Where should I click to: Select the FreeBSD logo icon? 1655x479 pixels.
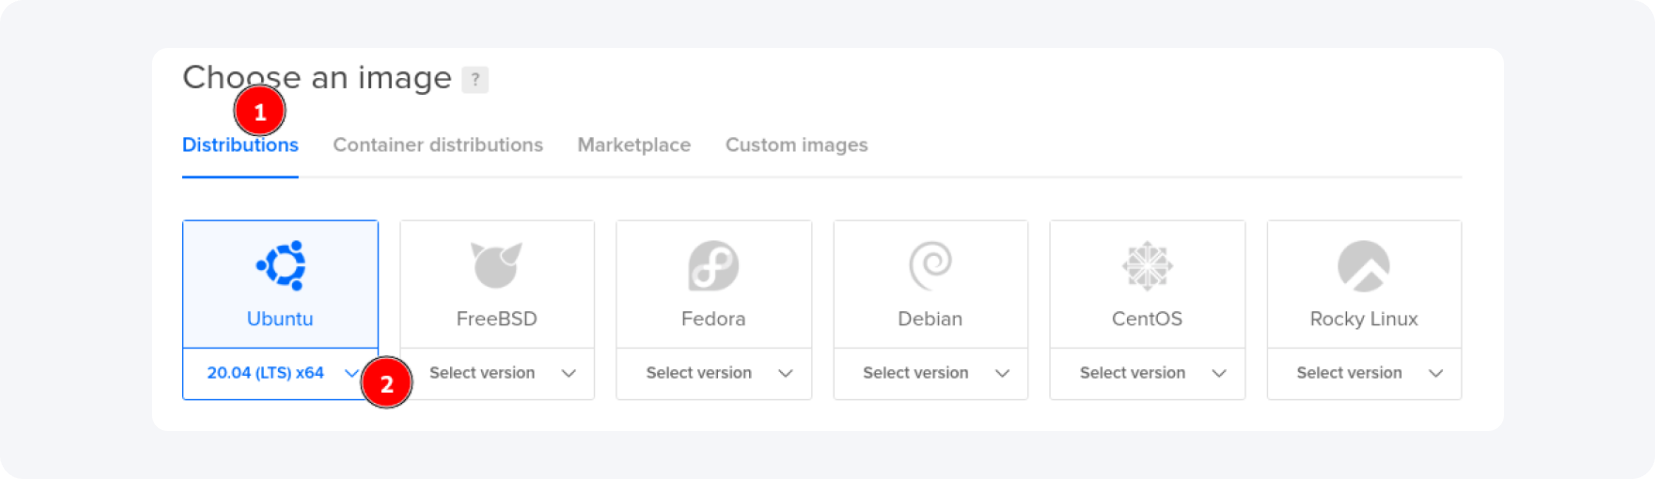(x=497, y=266)
